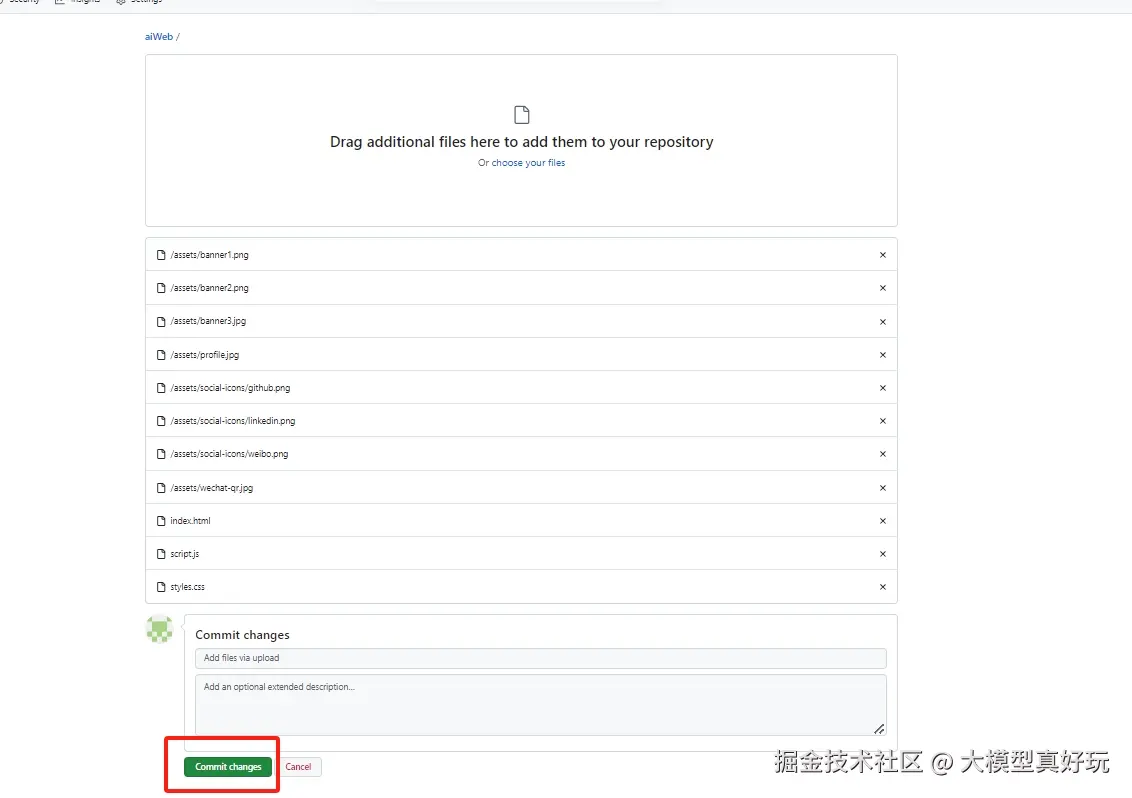Screen dimensions: 1132x798
Task: Remove the github.png social icon file
Action: 882,388
